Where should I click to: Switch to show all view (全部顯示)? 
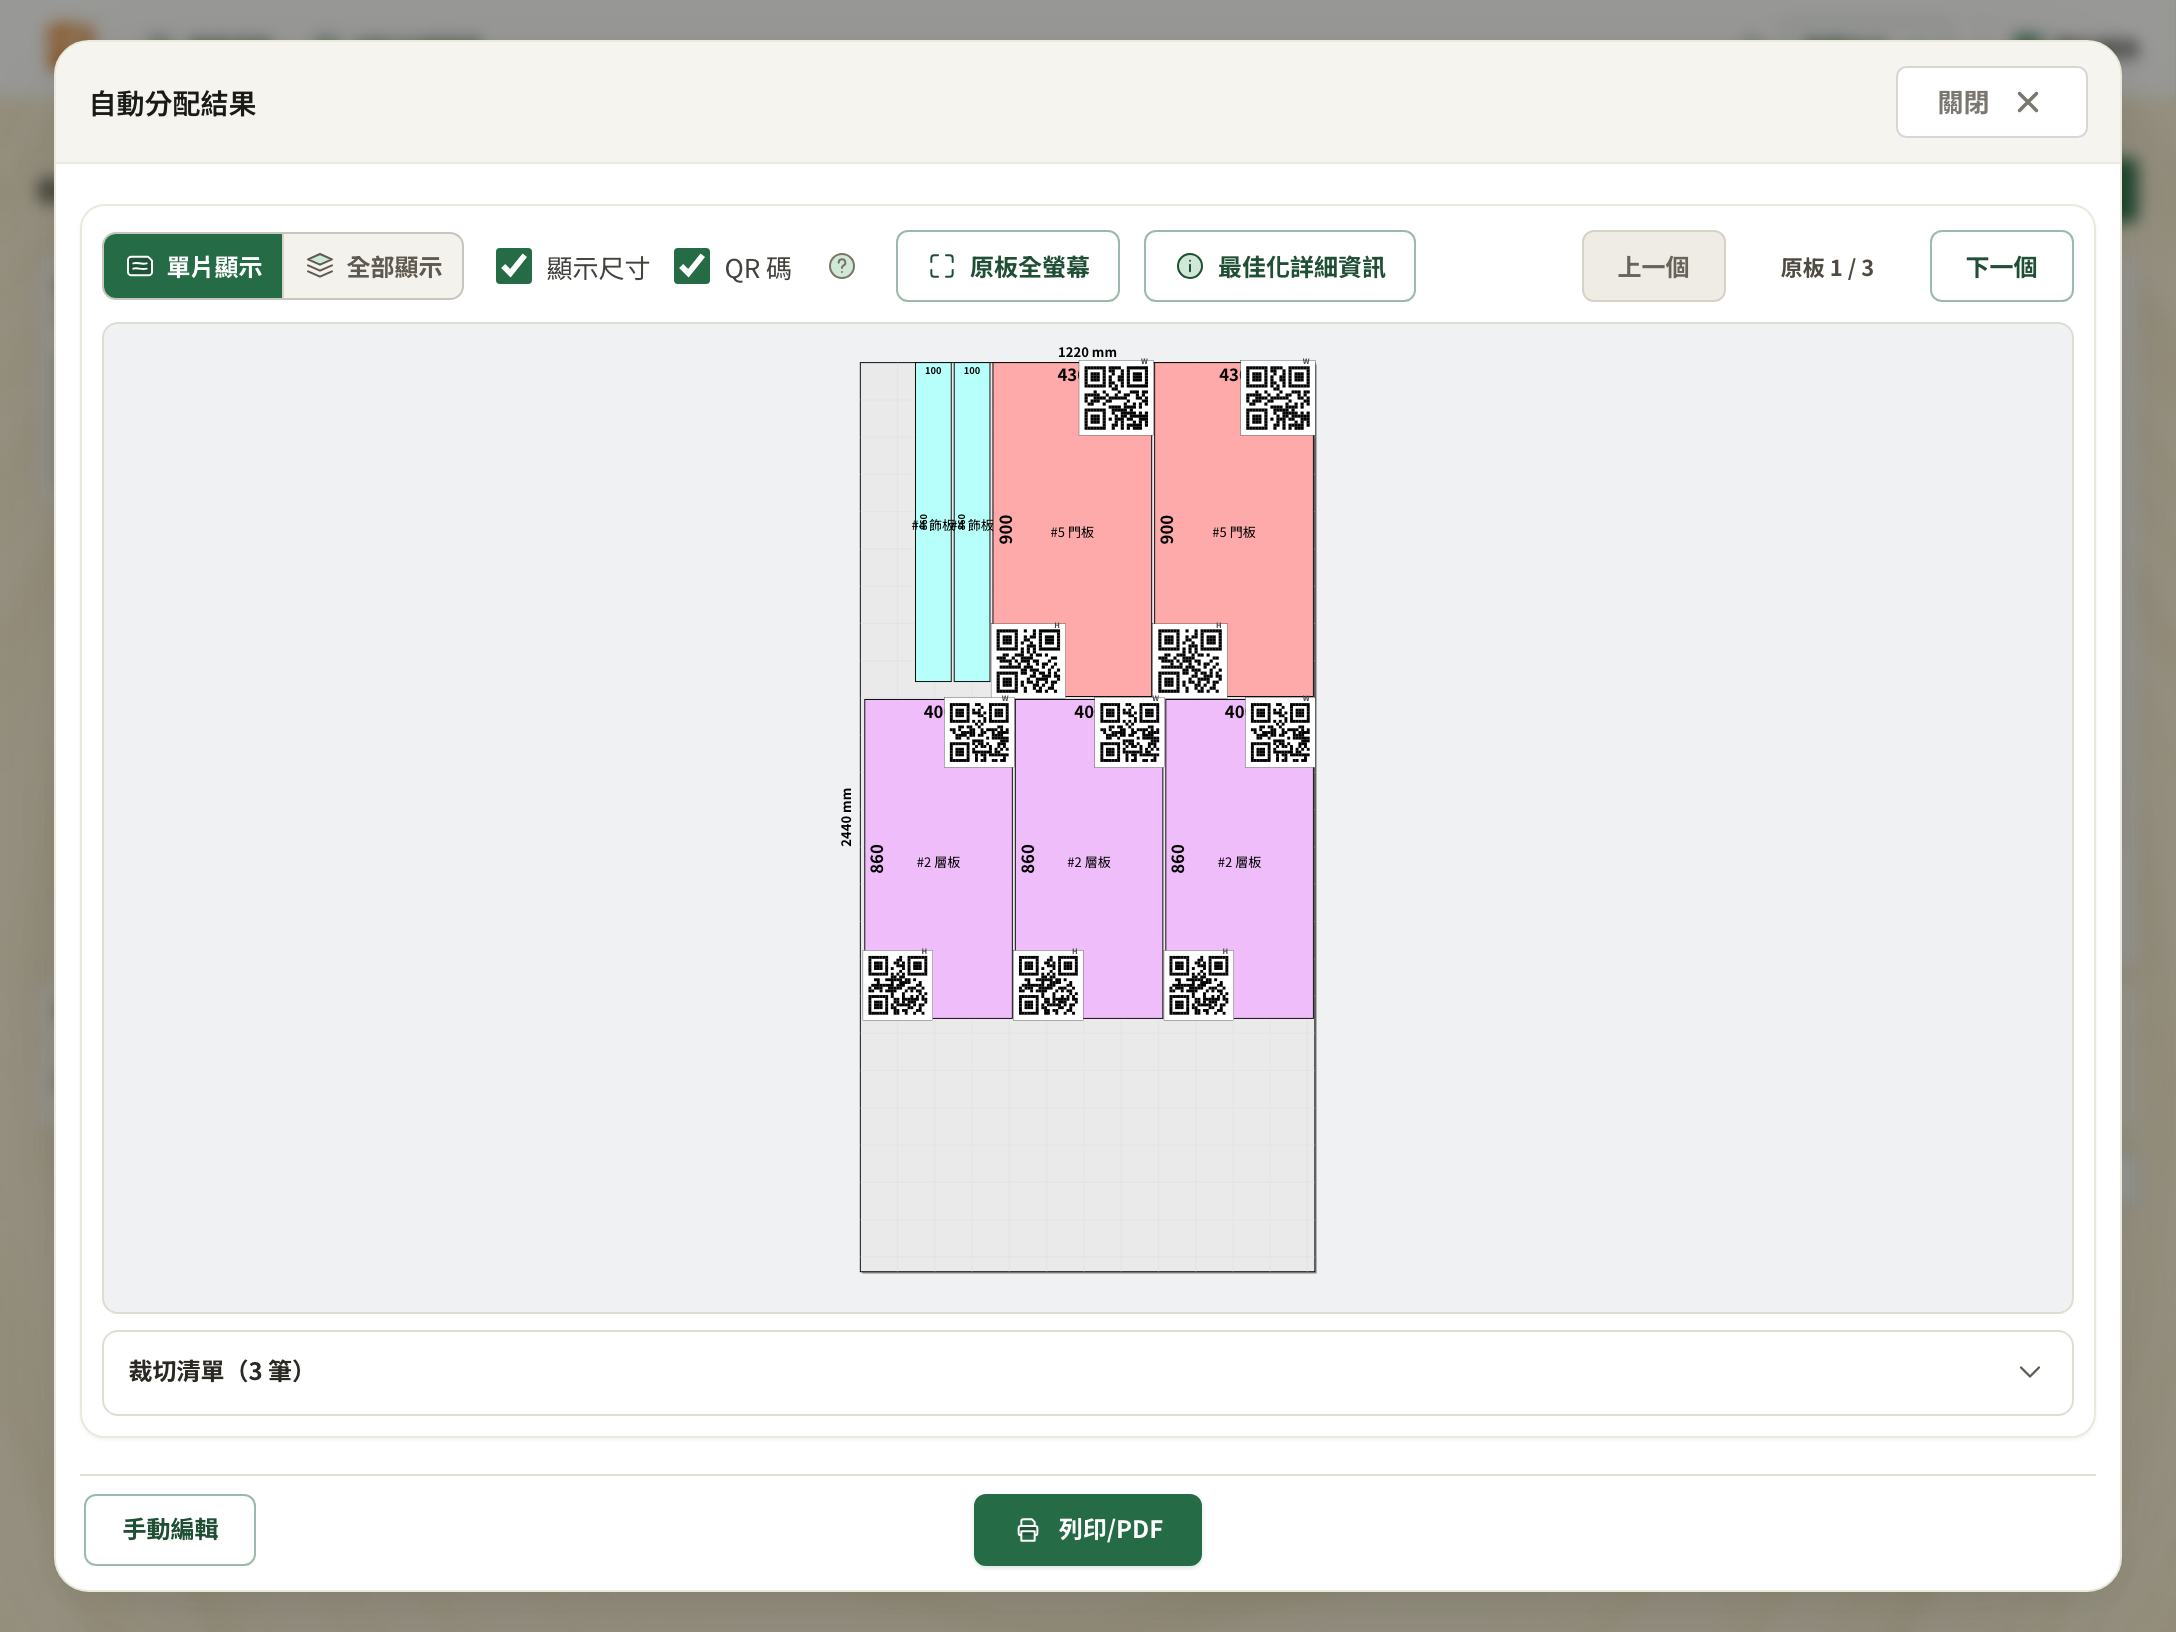coord(373,266)
